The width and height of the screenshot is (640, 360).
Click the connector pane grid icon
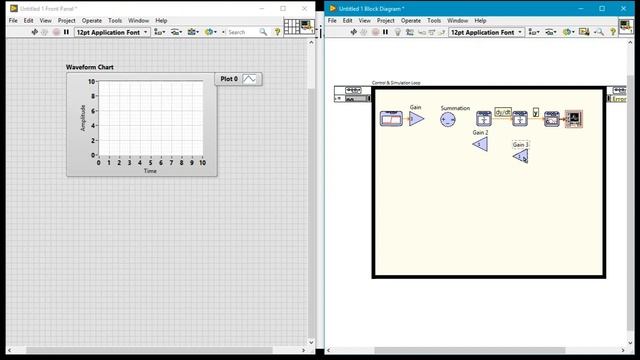291,27
